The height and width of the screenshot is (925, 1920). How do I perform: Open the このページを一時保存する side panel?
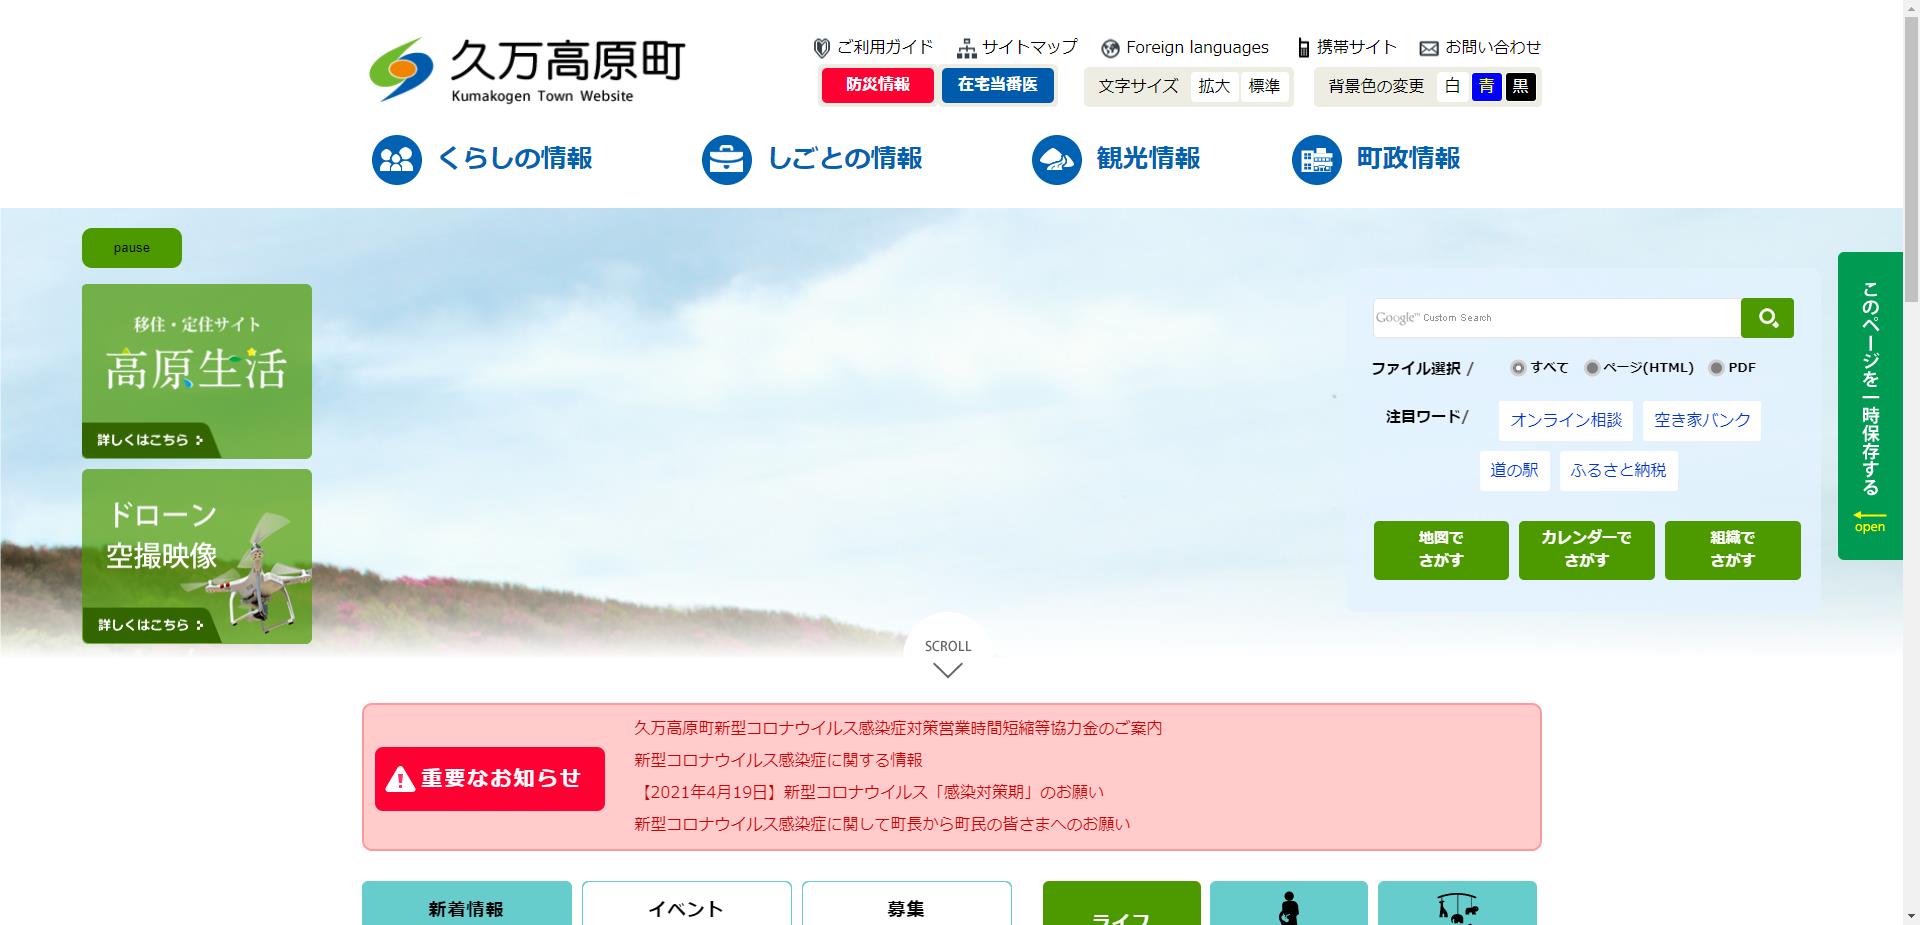click(x=1869, y=400)
